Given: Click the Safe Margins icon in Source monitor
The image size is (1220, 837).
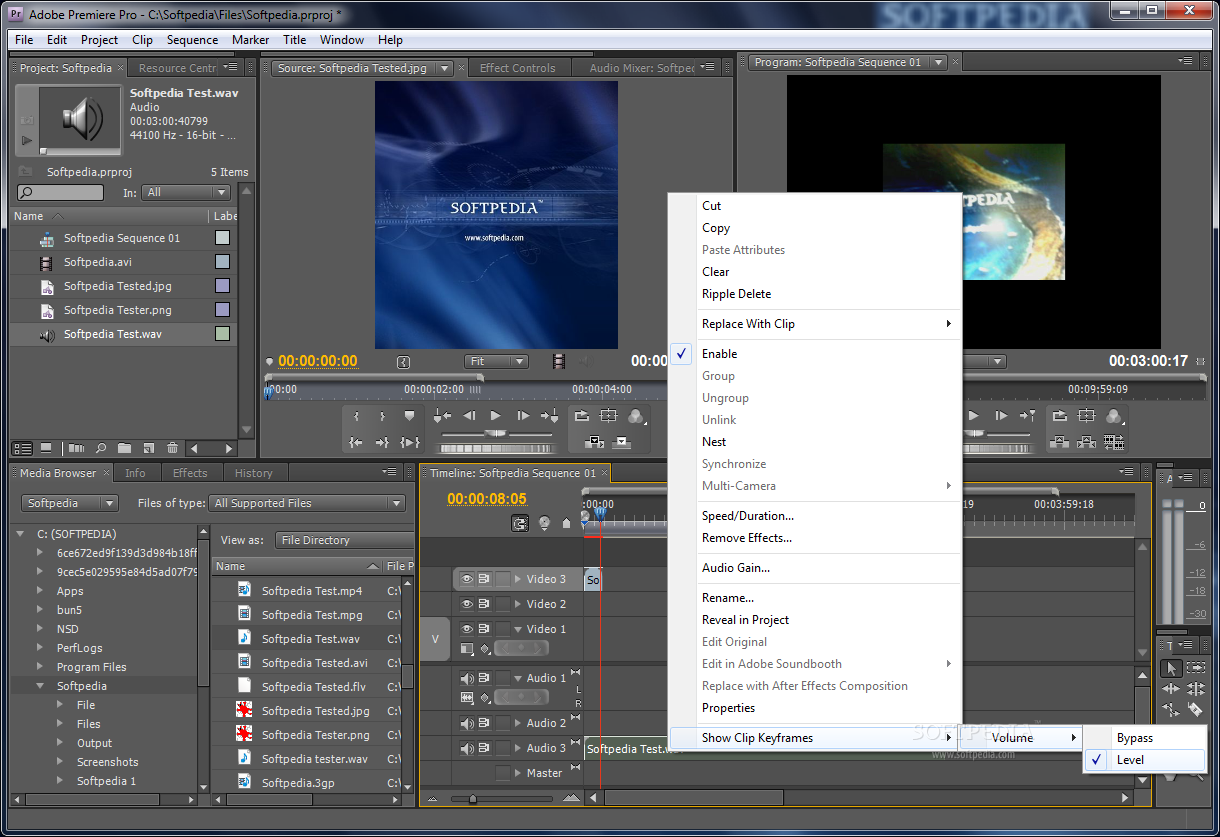Looking at the screenshot, I should 608,416.
